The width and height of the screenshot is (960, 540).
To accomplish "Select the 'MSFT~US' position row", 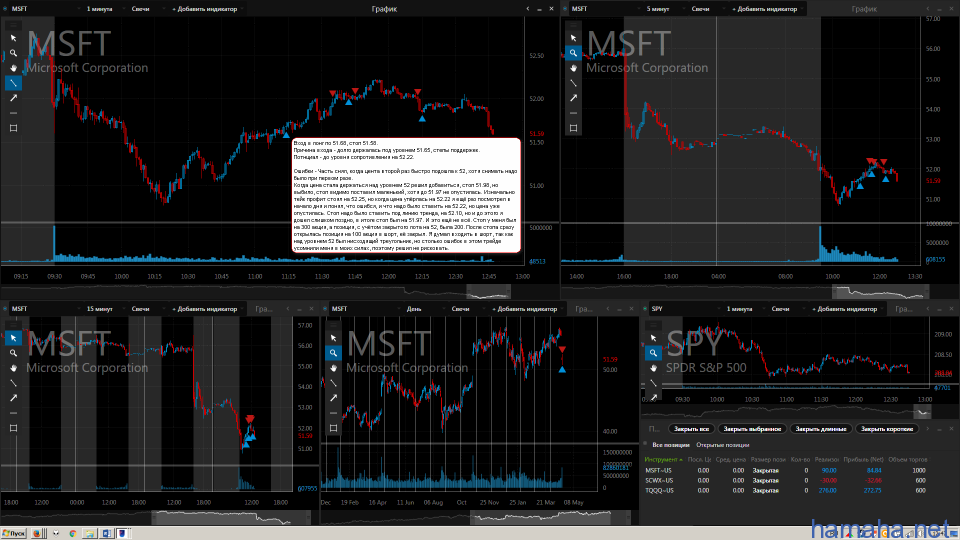I will [786, 470].
